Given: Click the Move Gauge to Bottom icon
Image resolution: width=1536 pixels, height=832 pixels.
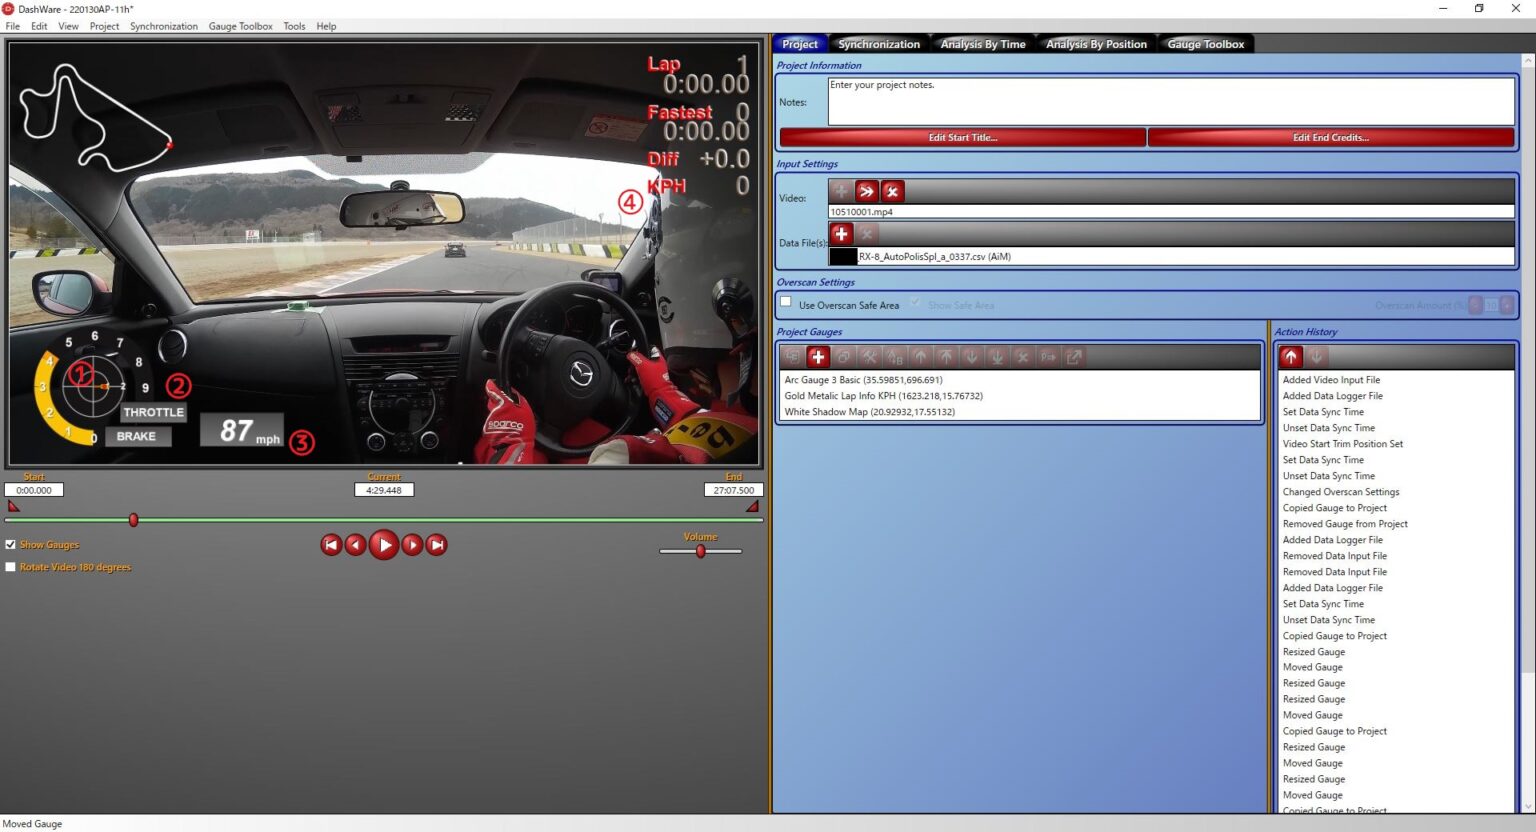Looking at the screenshot, I should pos(995,356).
